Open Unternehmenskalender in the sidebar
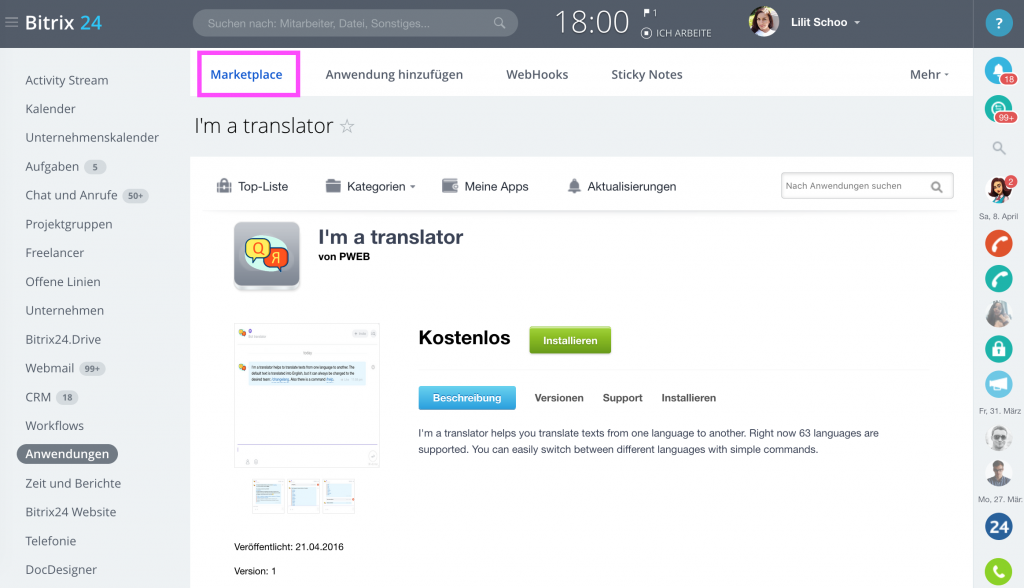This screenshot has width=1024, height=588. click(92, 138)
